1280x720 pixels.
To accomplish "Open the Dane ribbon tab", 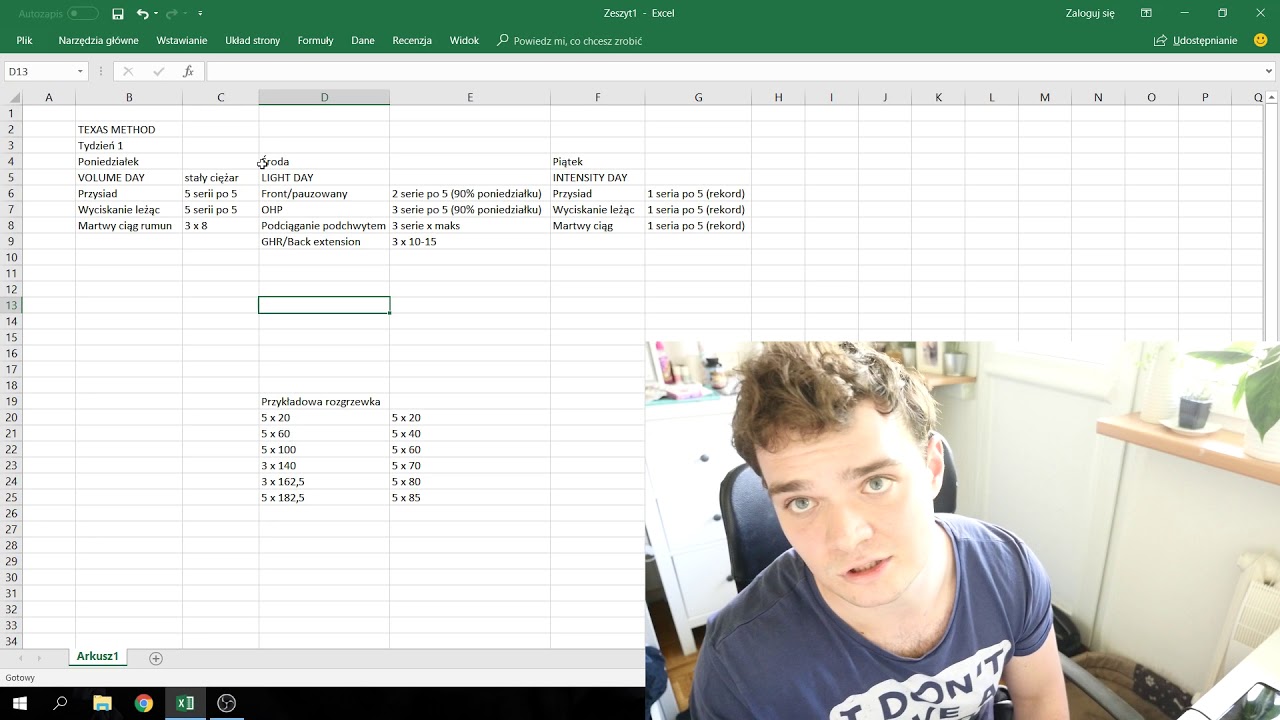I will click(363, 41).
